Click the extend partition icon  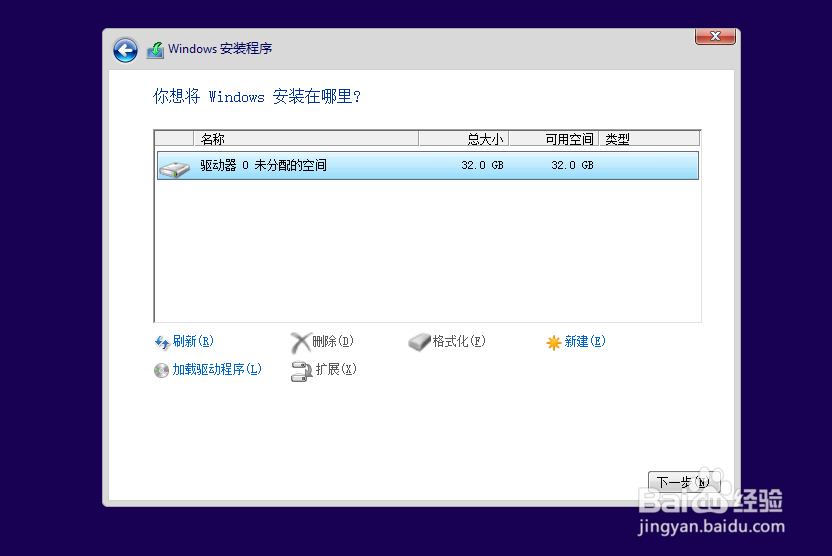301,371
